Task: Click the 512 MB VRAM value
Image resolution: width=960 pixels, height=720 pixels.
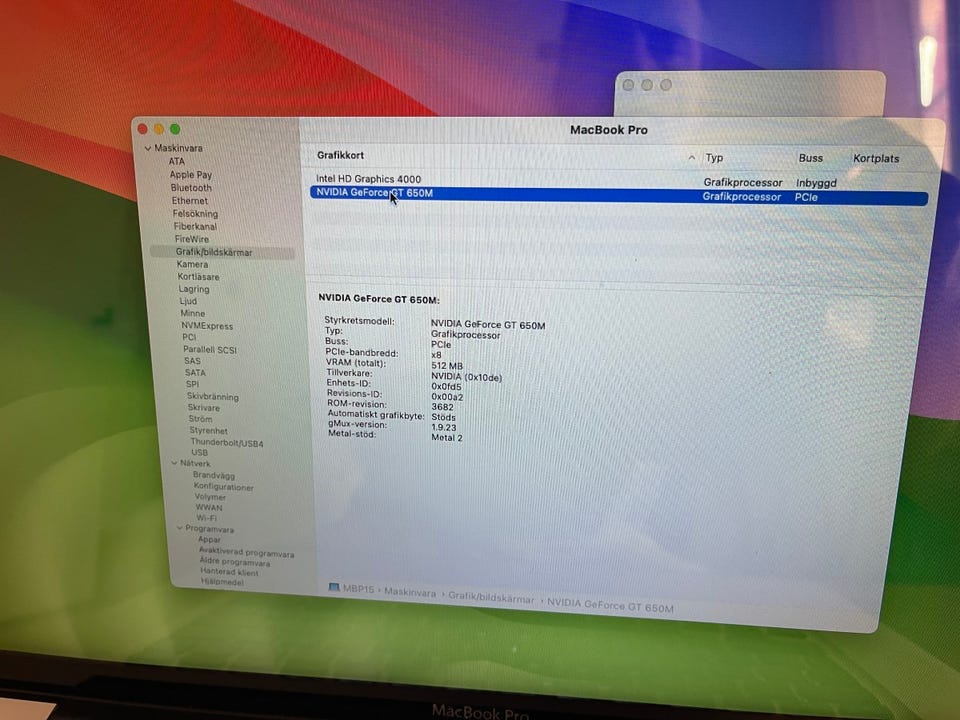Action: coord(446,366)
